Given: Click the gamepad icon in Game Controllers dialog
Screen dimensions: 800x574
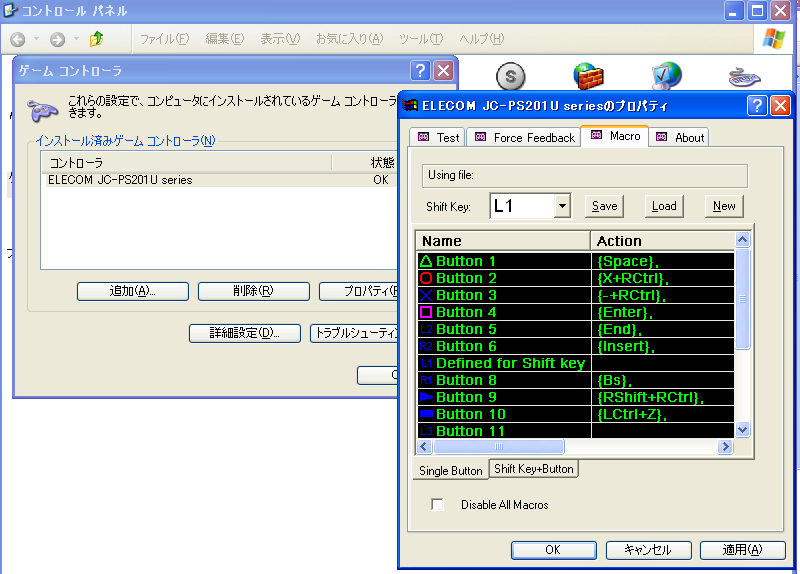Looking at the screenshot, I should 42,110.
